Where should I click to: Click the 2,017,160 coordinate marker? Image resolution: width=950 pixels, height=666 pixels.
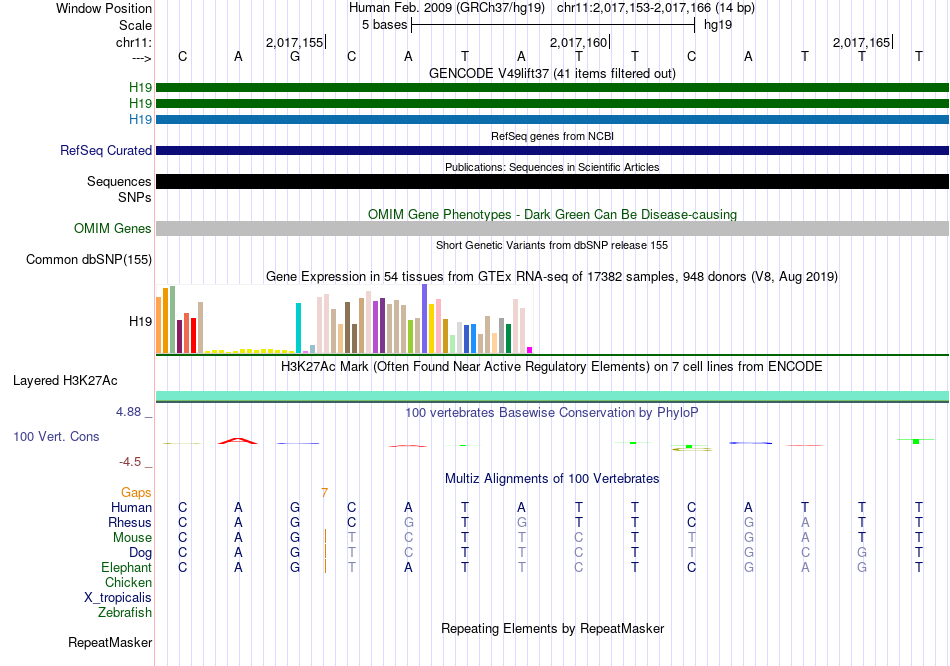click(578, 42)
